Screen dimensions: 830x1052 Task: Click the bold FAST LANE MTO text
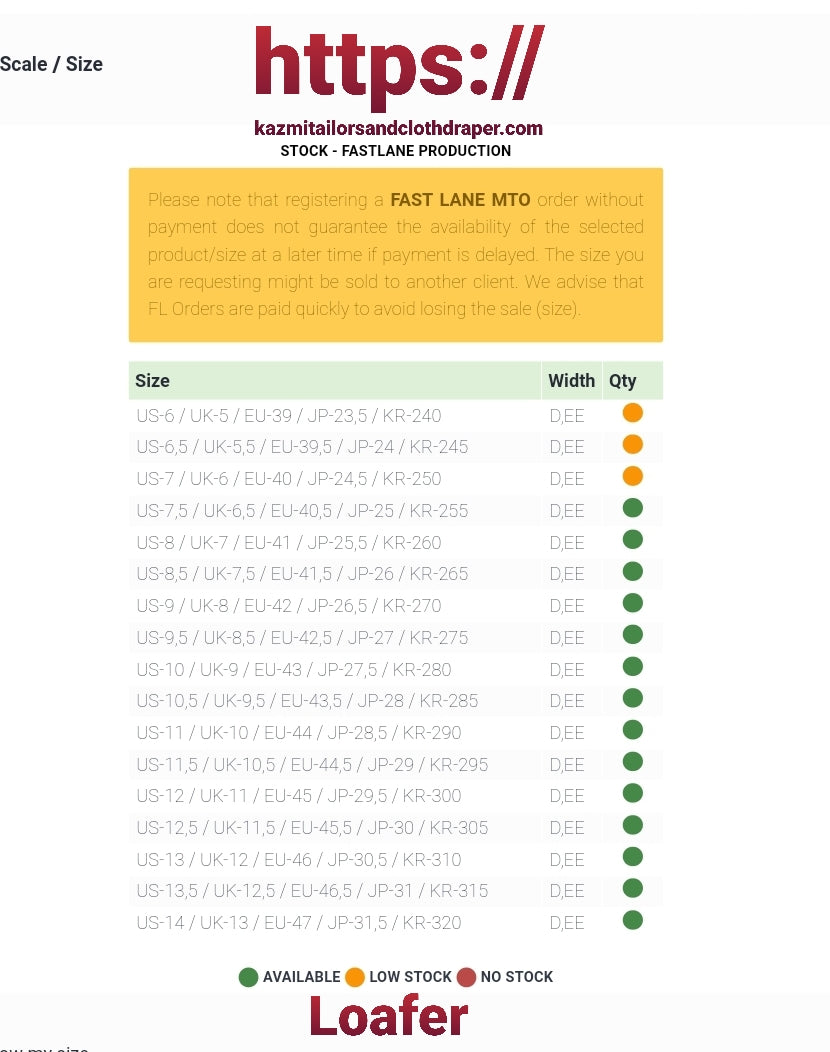pos(460,200)
